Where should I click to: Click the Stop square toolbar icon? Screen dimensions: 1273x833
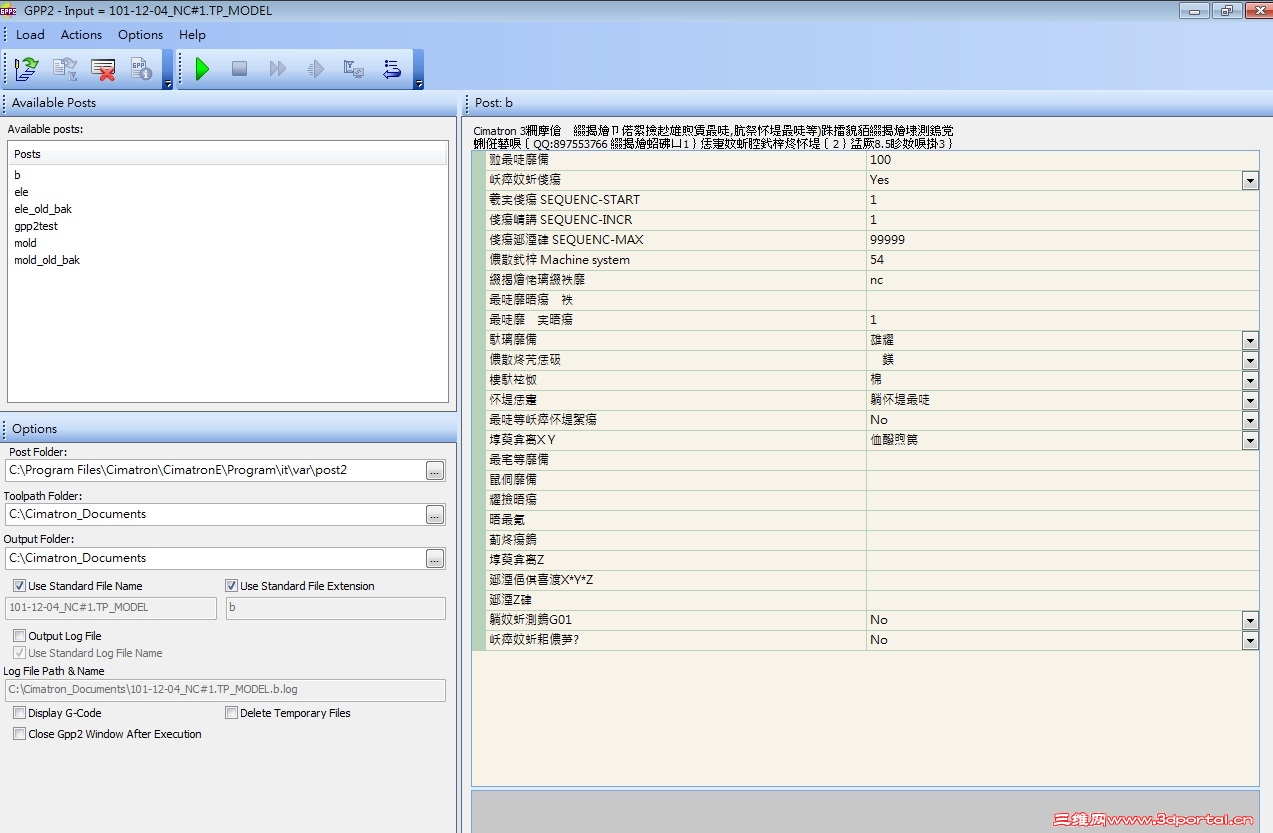[x=239, y=69]
